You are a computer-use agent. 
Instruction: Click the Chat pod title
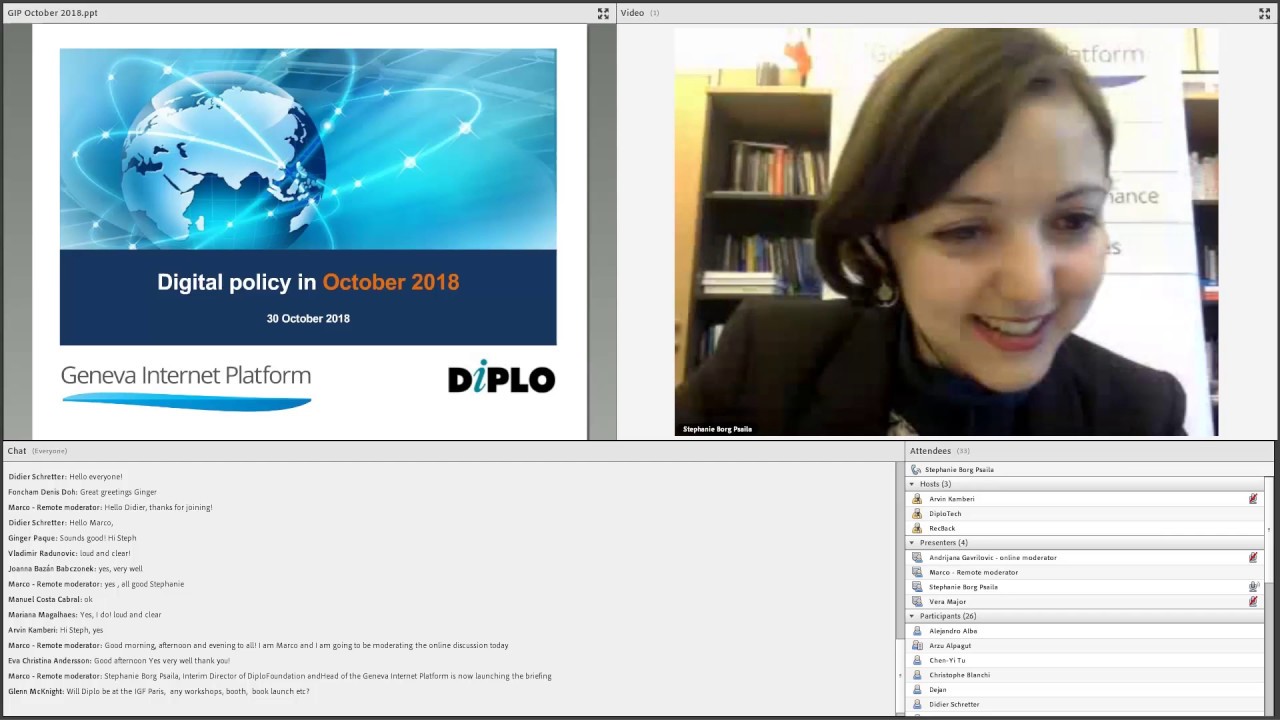[17, 451]
